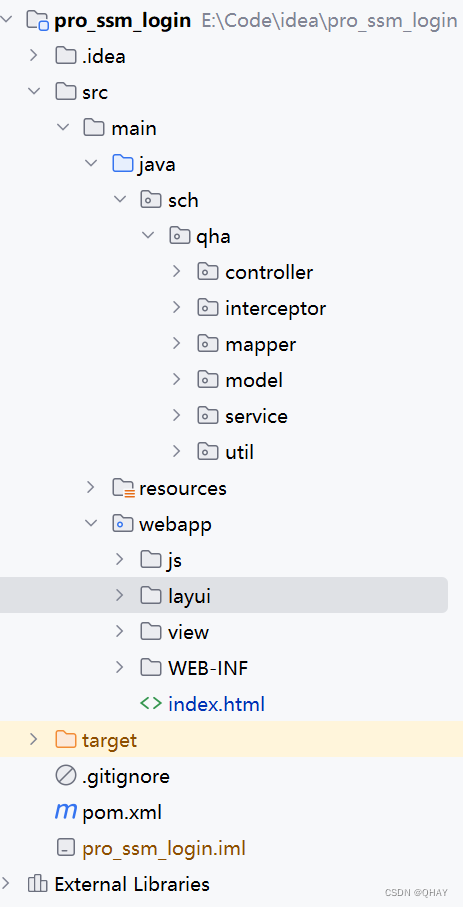The height and width of the screenshot is (907, 463).
Task: Click the External Libraries icon
Action: click(37, 884)
